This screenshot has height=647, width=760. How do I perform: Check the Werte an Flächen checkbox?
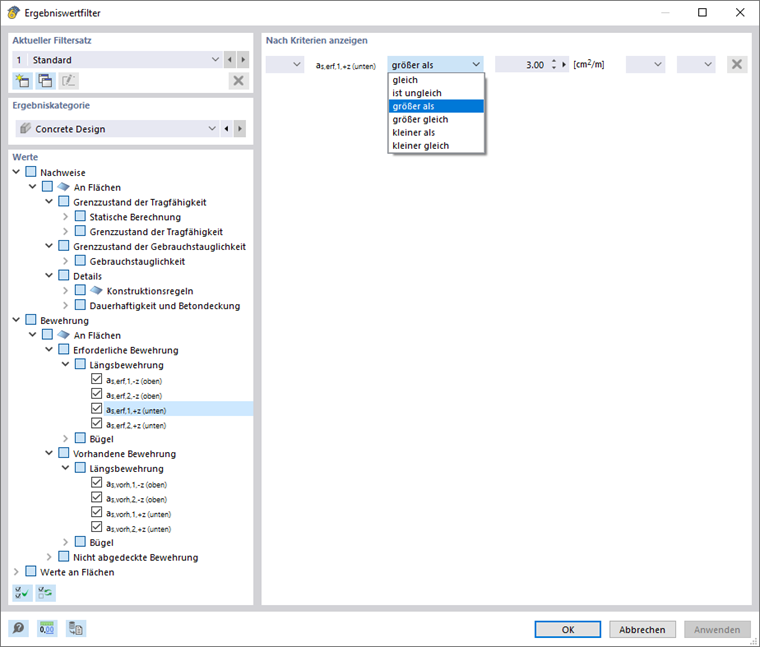[x=31, y=571]
